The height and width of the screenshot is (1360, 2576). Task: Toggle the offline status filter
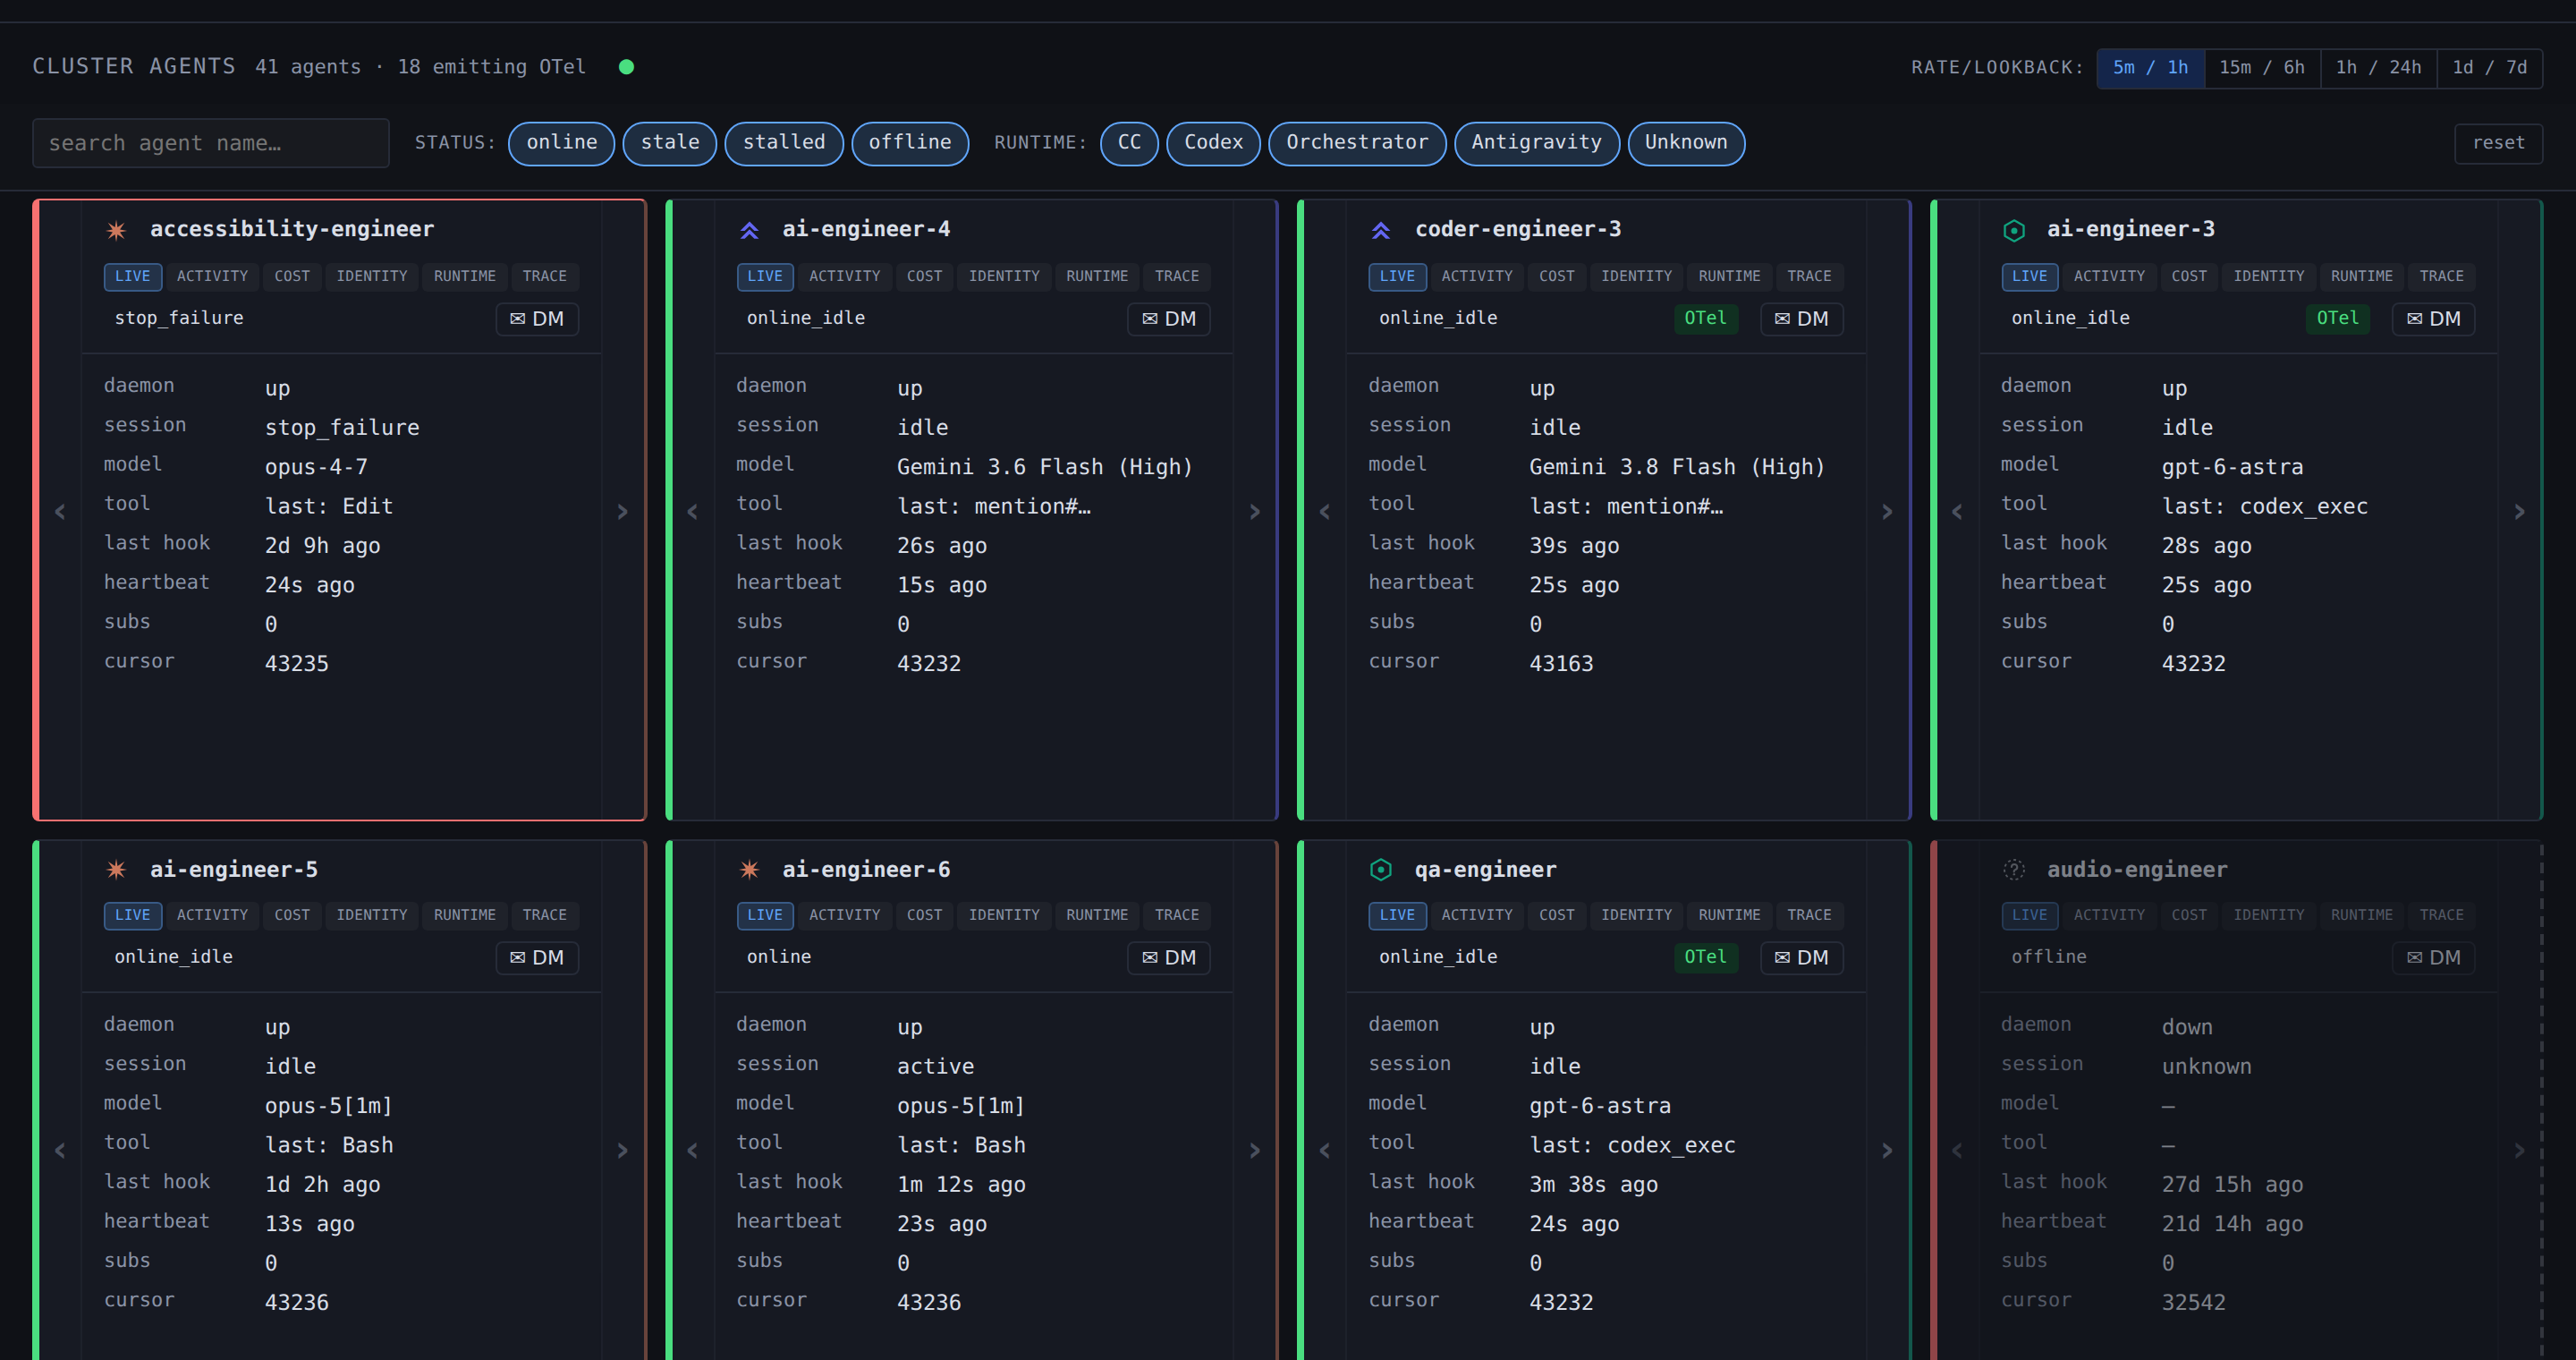click(910, 143)
